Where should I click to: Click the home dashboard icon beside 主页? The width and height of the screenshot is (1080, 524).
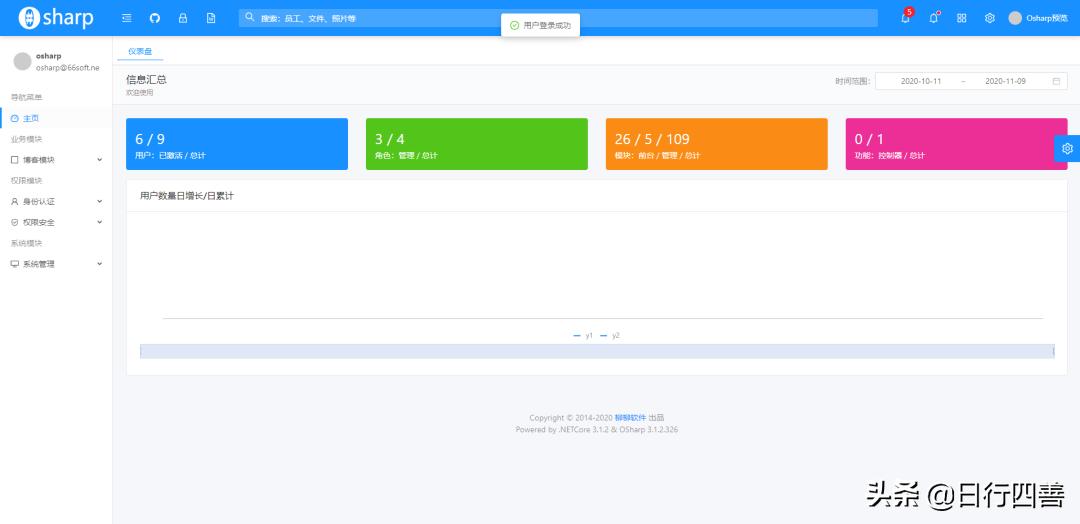(14, 118)
